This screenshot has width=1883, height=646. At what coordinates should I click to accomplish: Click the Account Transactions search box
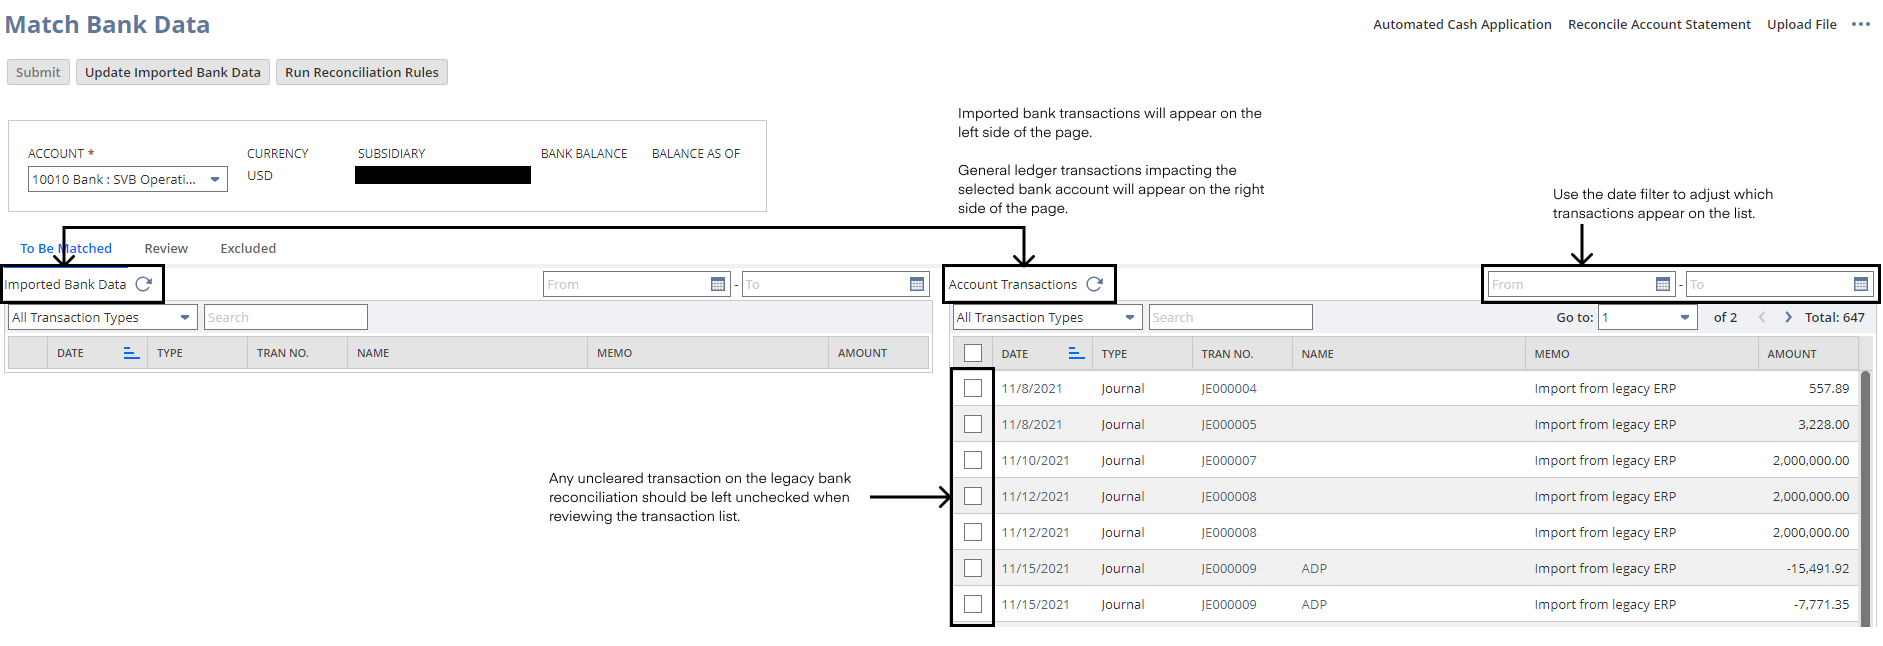pyautogui.click(x=1231, y=317)
